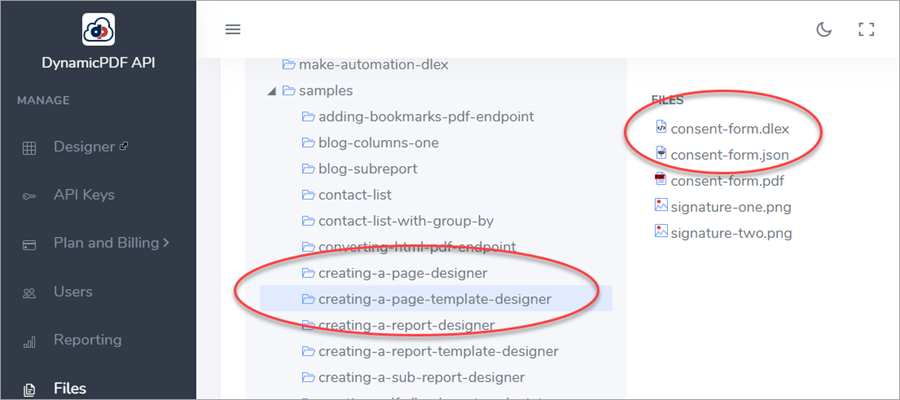Screen dimensions: 900x400
Task: Click the hamburger menu icon
Action: point(233,29)
